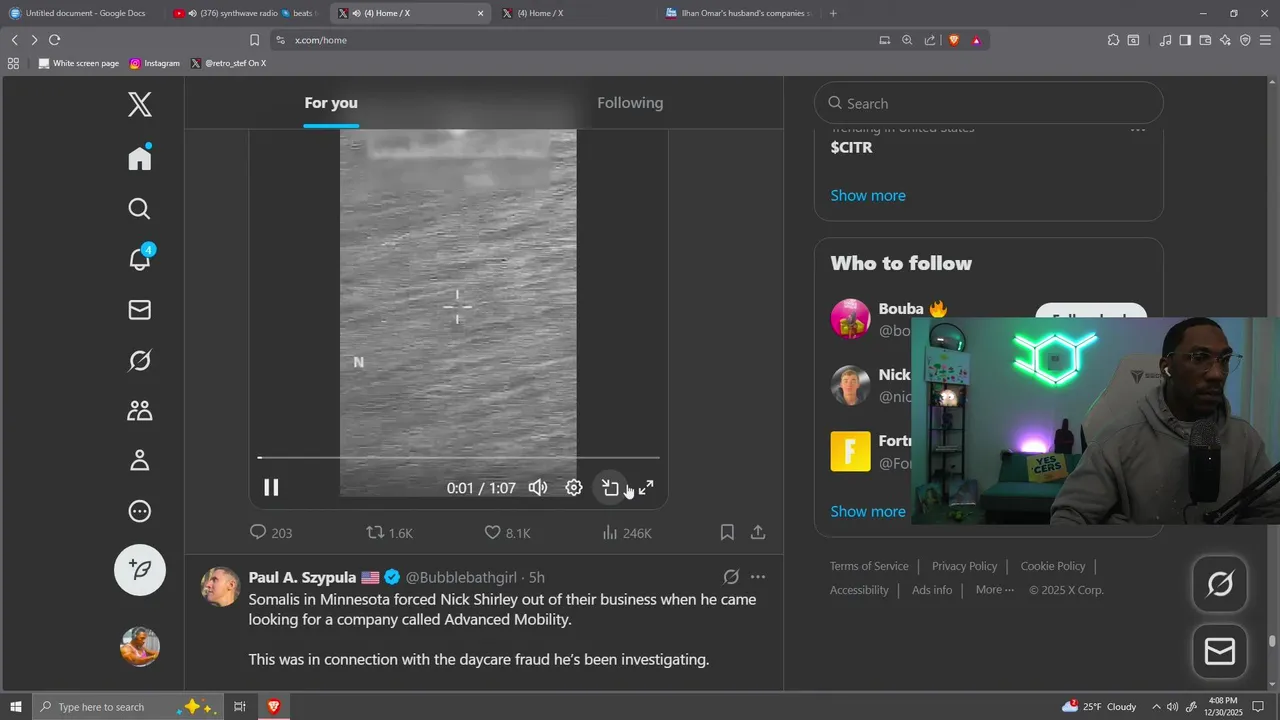
Task: Ask Grok about Paul A. Szypula's post
Action: tap(731, 577)
